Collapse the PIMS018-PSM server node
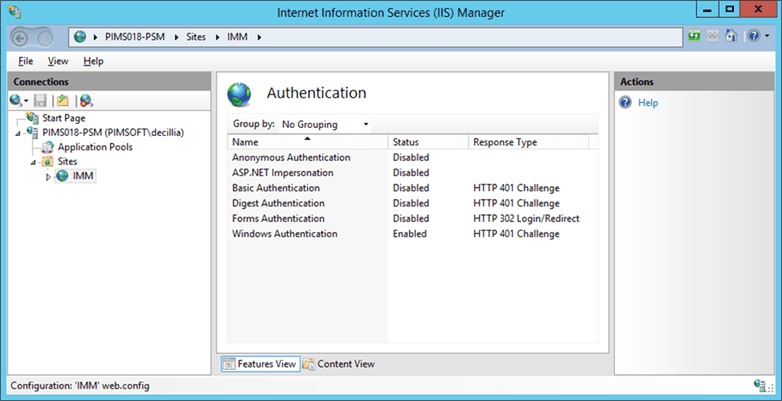Screen dimensions: 782x401 pos(17,134)
